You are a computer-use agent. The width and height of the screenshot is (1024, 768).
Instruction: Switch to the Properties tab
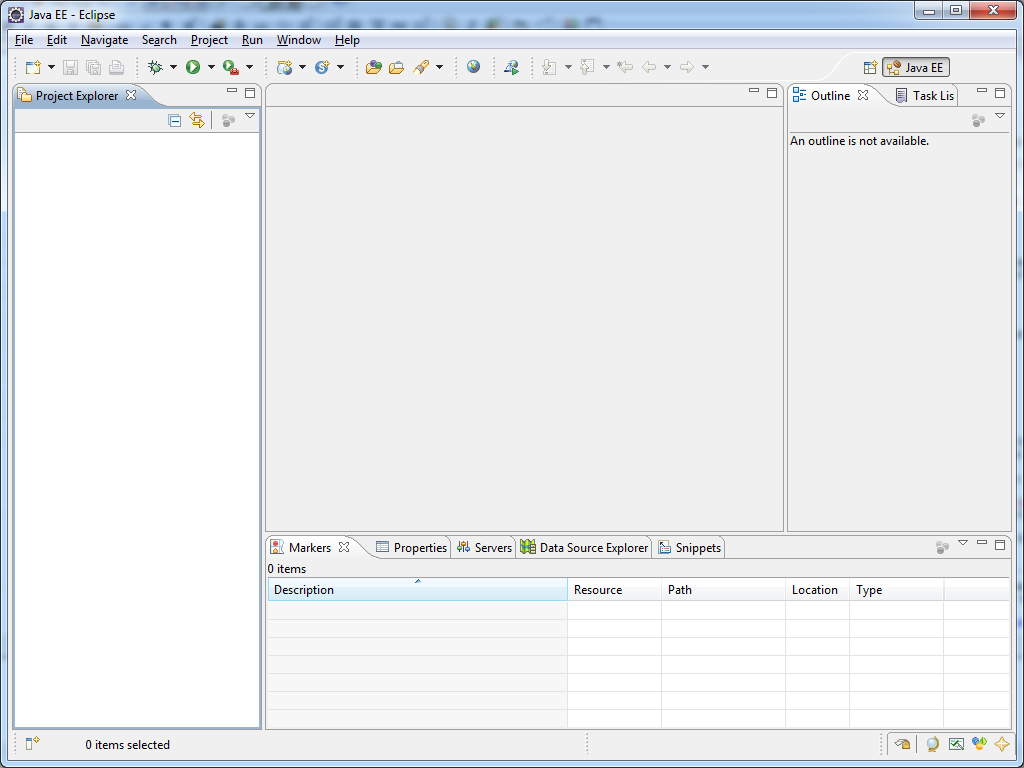[412, 547]
